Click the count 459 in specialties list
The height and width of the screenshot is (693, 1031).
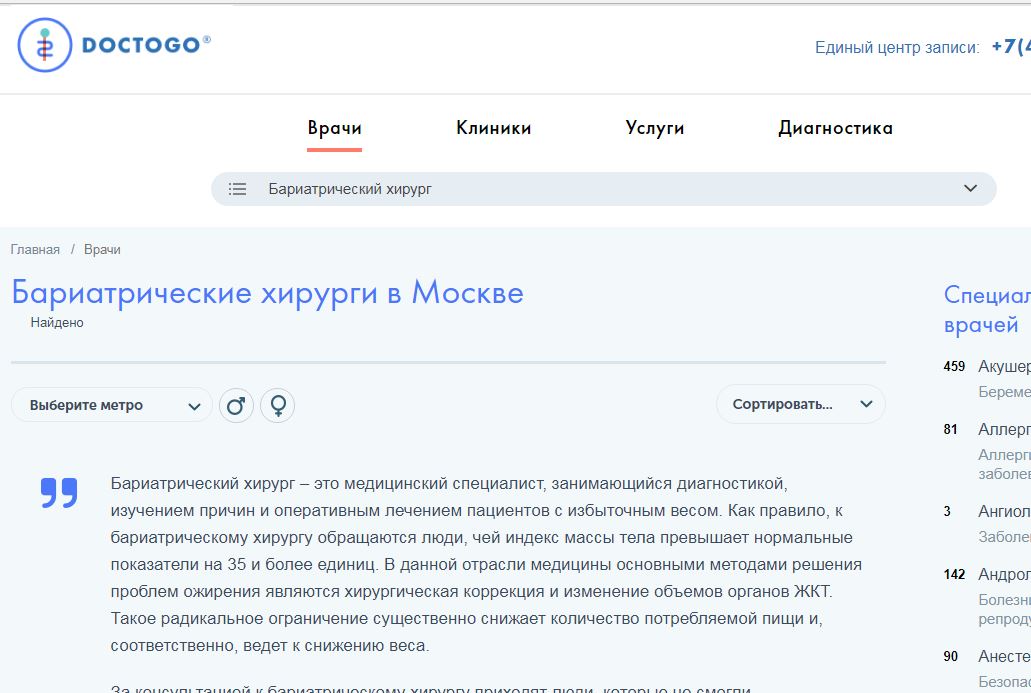click(x=954, y=366)
